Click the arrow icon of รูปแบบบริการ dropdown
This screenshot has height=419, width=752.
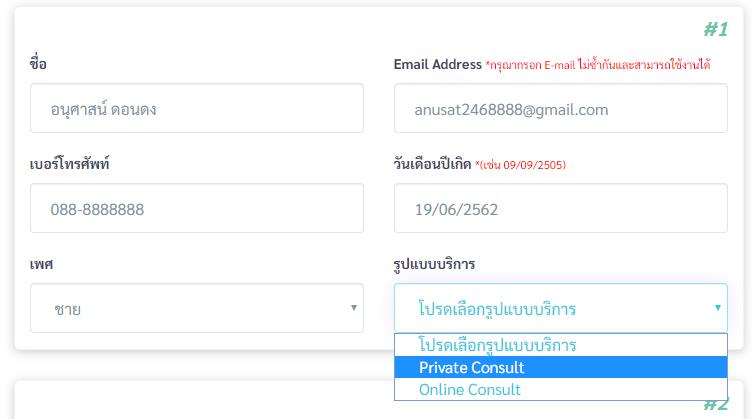click(718, 308)
